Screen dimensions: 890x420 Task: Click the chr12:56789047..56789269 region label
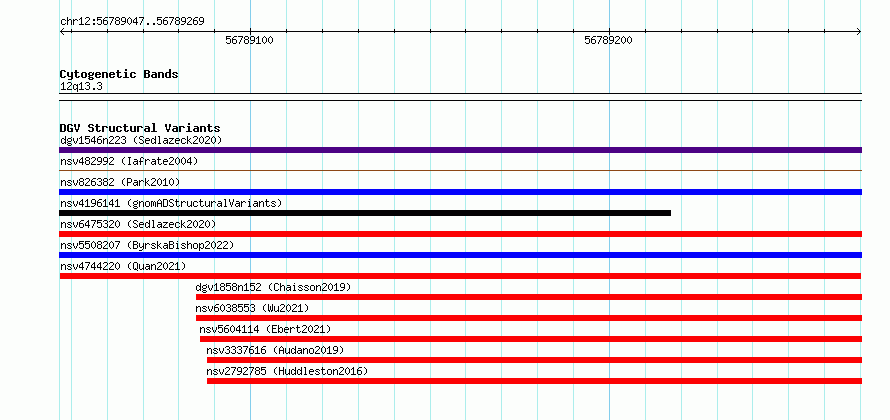(132, 22)
